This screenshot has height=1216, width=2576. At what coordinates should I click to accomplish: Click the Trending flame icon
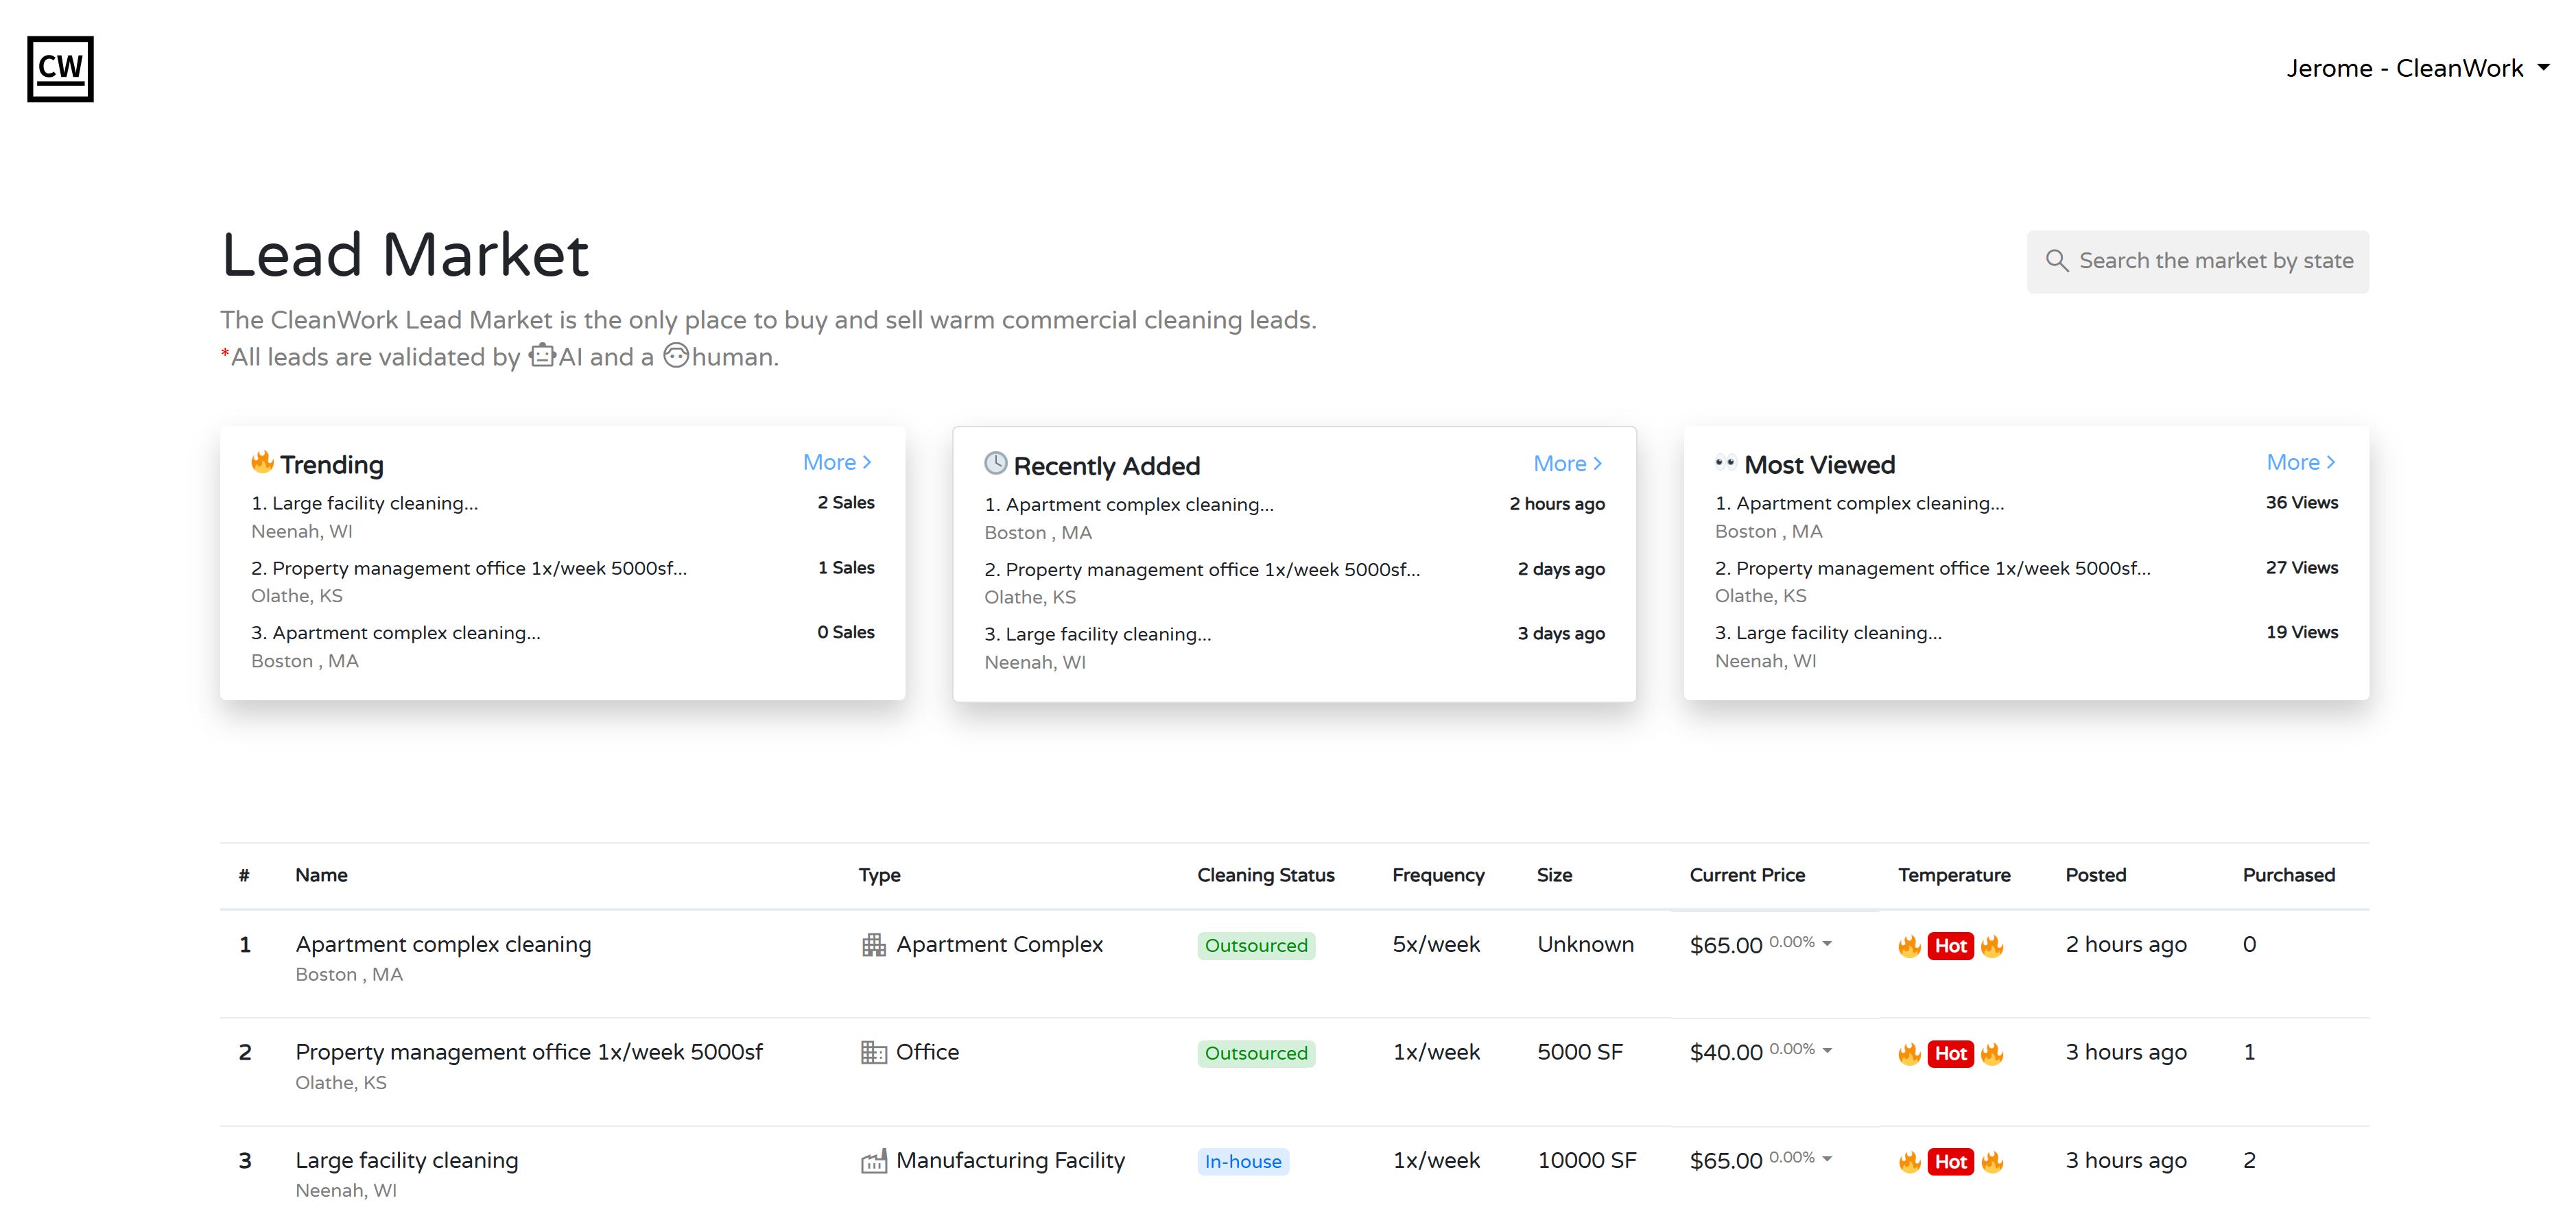[x=262, y=462]
